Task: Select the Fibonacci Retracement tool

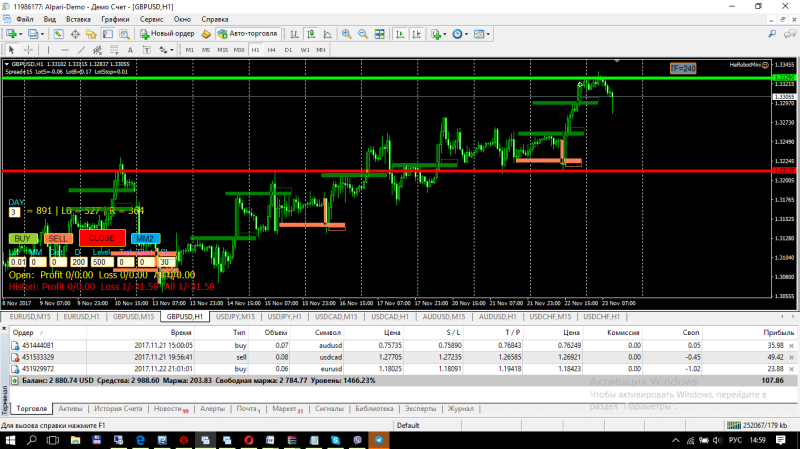Action: [x=114, y=50]
